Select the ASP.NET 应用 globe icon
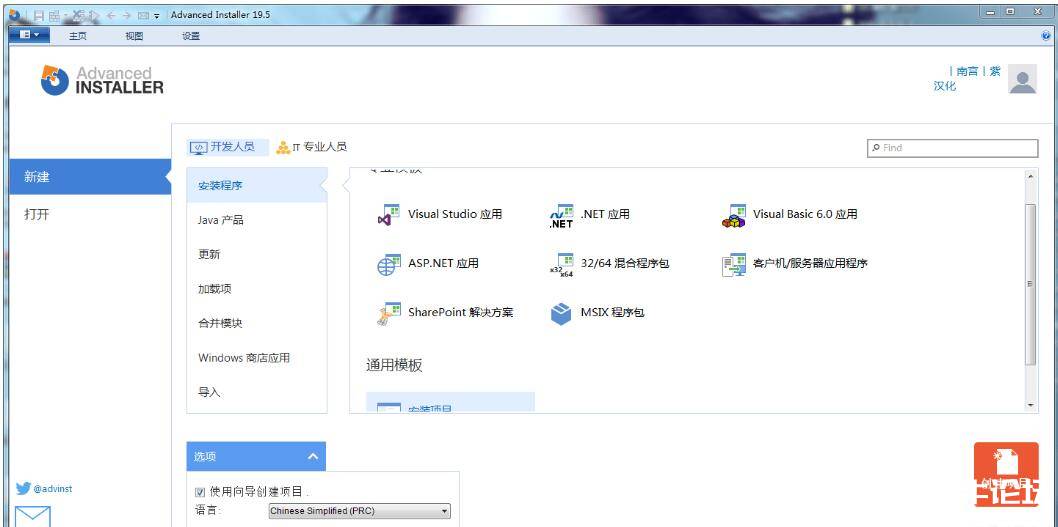Viewport: 1058px width, 527px height. [389, 264]
